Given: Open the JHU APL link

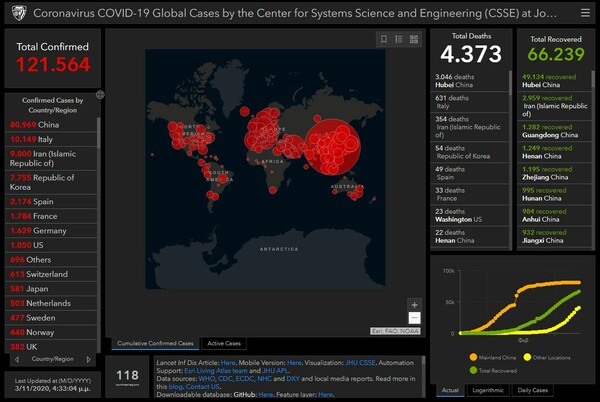Looking at the screenshot, I should 275,371.
